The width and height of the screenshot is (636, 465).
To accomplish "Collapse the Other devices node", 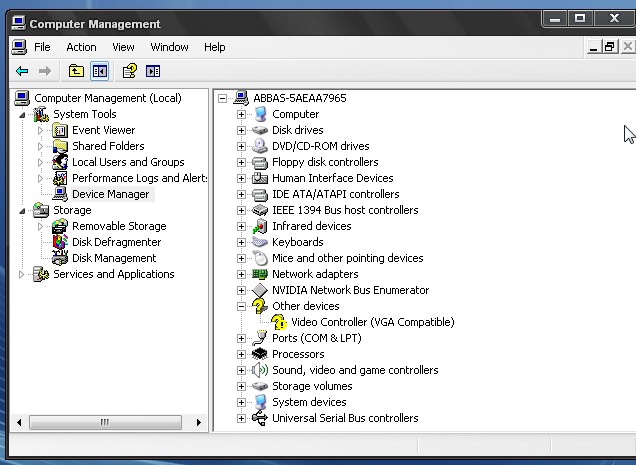I will [241, 306].
